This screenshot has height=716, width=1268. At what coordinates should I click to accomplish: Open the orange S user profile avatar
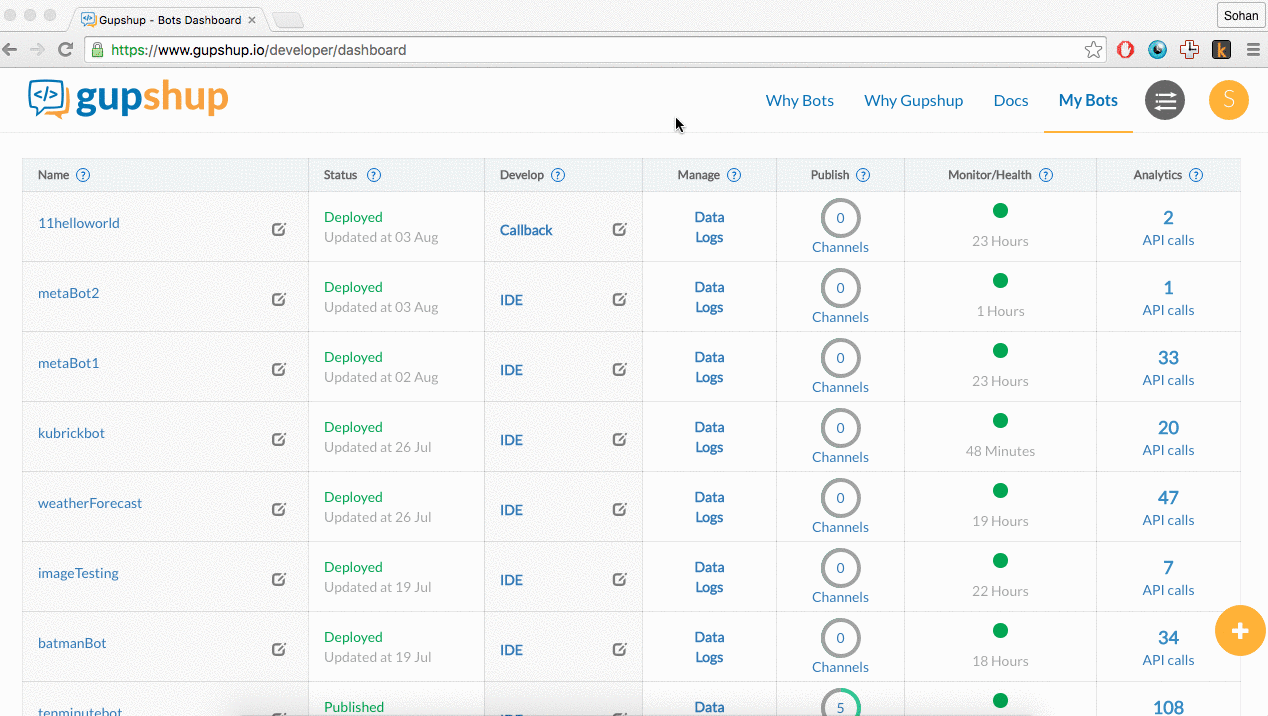[x=1229, y=100]
